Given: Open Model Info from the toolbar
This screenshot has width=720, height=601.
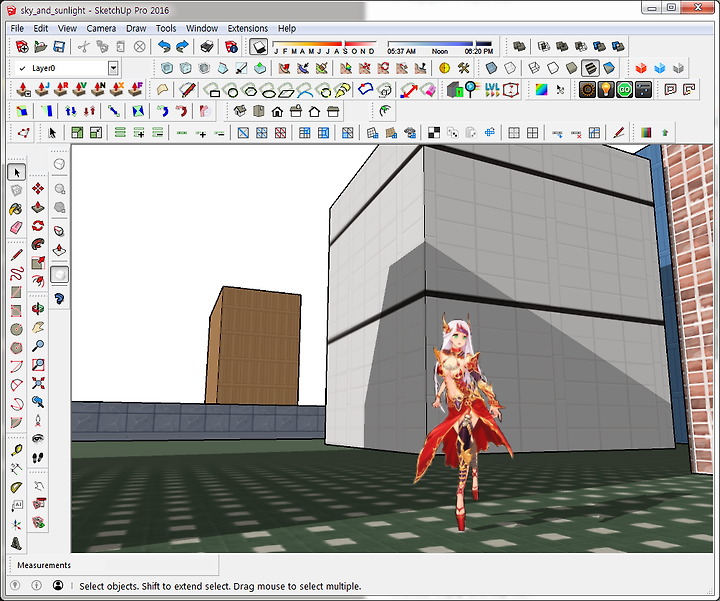Looking at the screenshot, I should (x=231, y=46).
